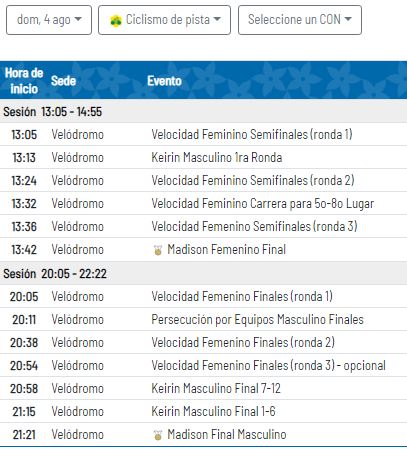Click Velódromo venue in the 20:38 row
Image resolution: width=407 pixels, height=452 pixels.
click(78, 343)
